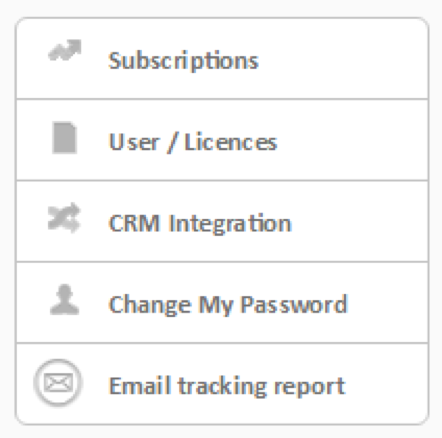This screenshot has height=438, width=442.
Task: Click the Change My Password text label
Action: pos(228,305)
